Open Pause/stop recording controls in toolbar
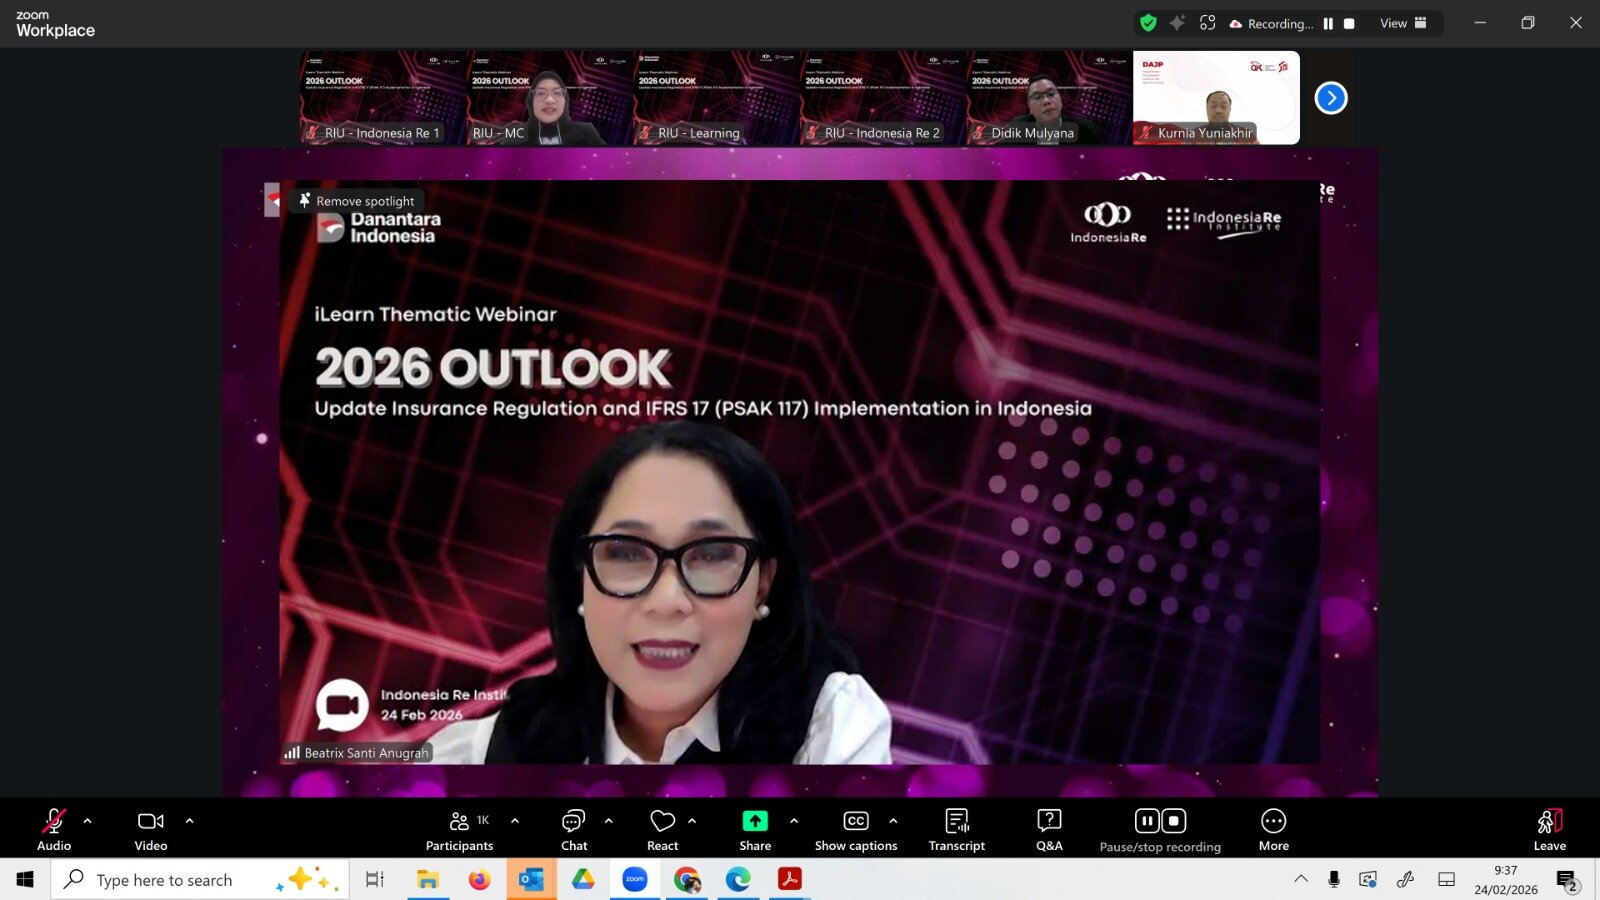The height and width of the screenshot is (900, 1600). tap(1160, 830)
